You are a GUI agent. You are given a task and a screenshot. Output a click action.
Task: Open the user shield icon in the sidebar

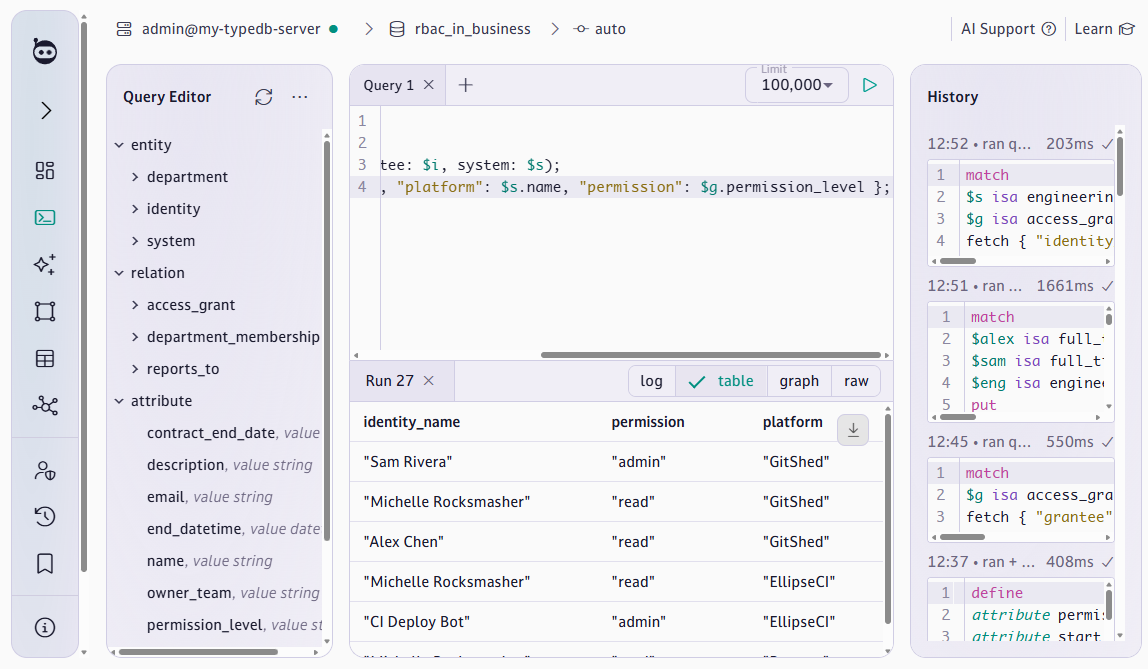[45, 471]
